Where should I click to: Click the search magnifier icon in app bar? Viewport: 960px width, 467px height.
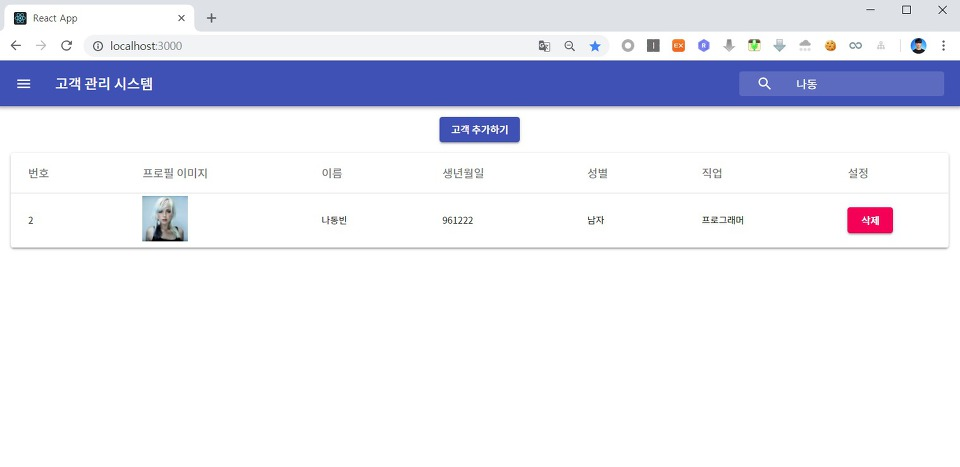(765, 84)
